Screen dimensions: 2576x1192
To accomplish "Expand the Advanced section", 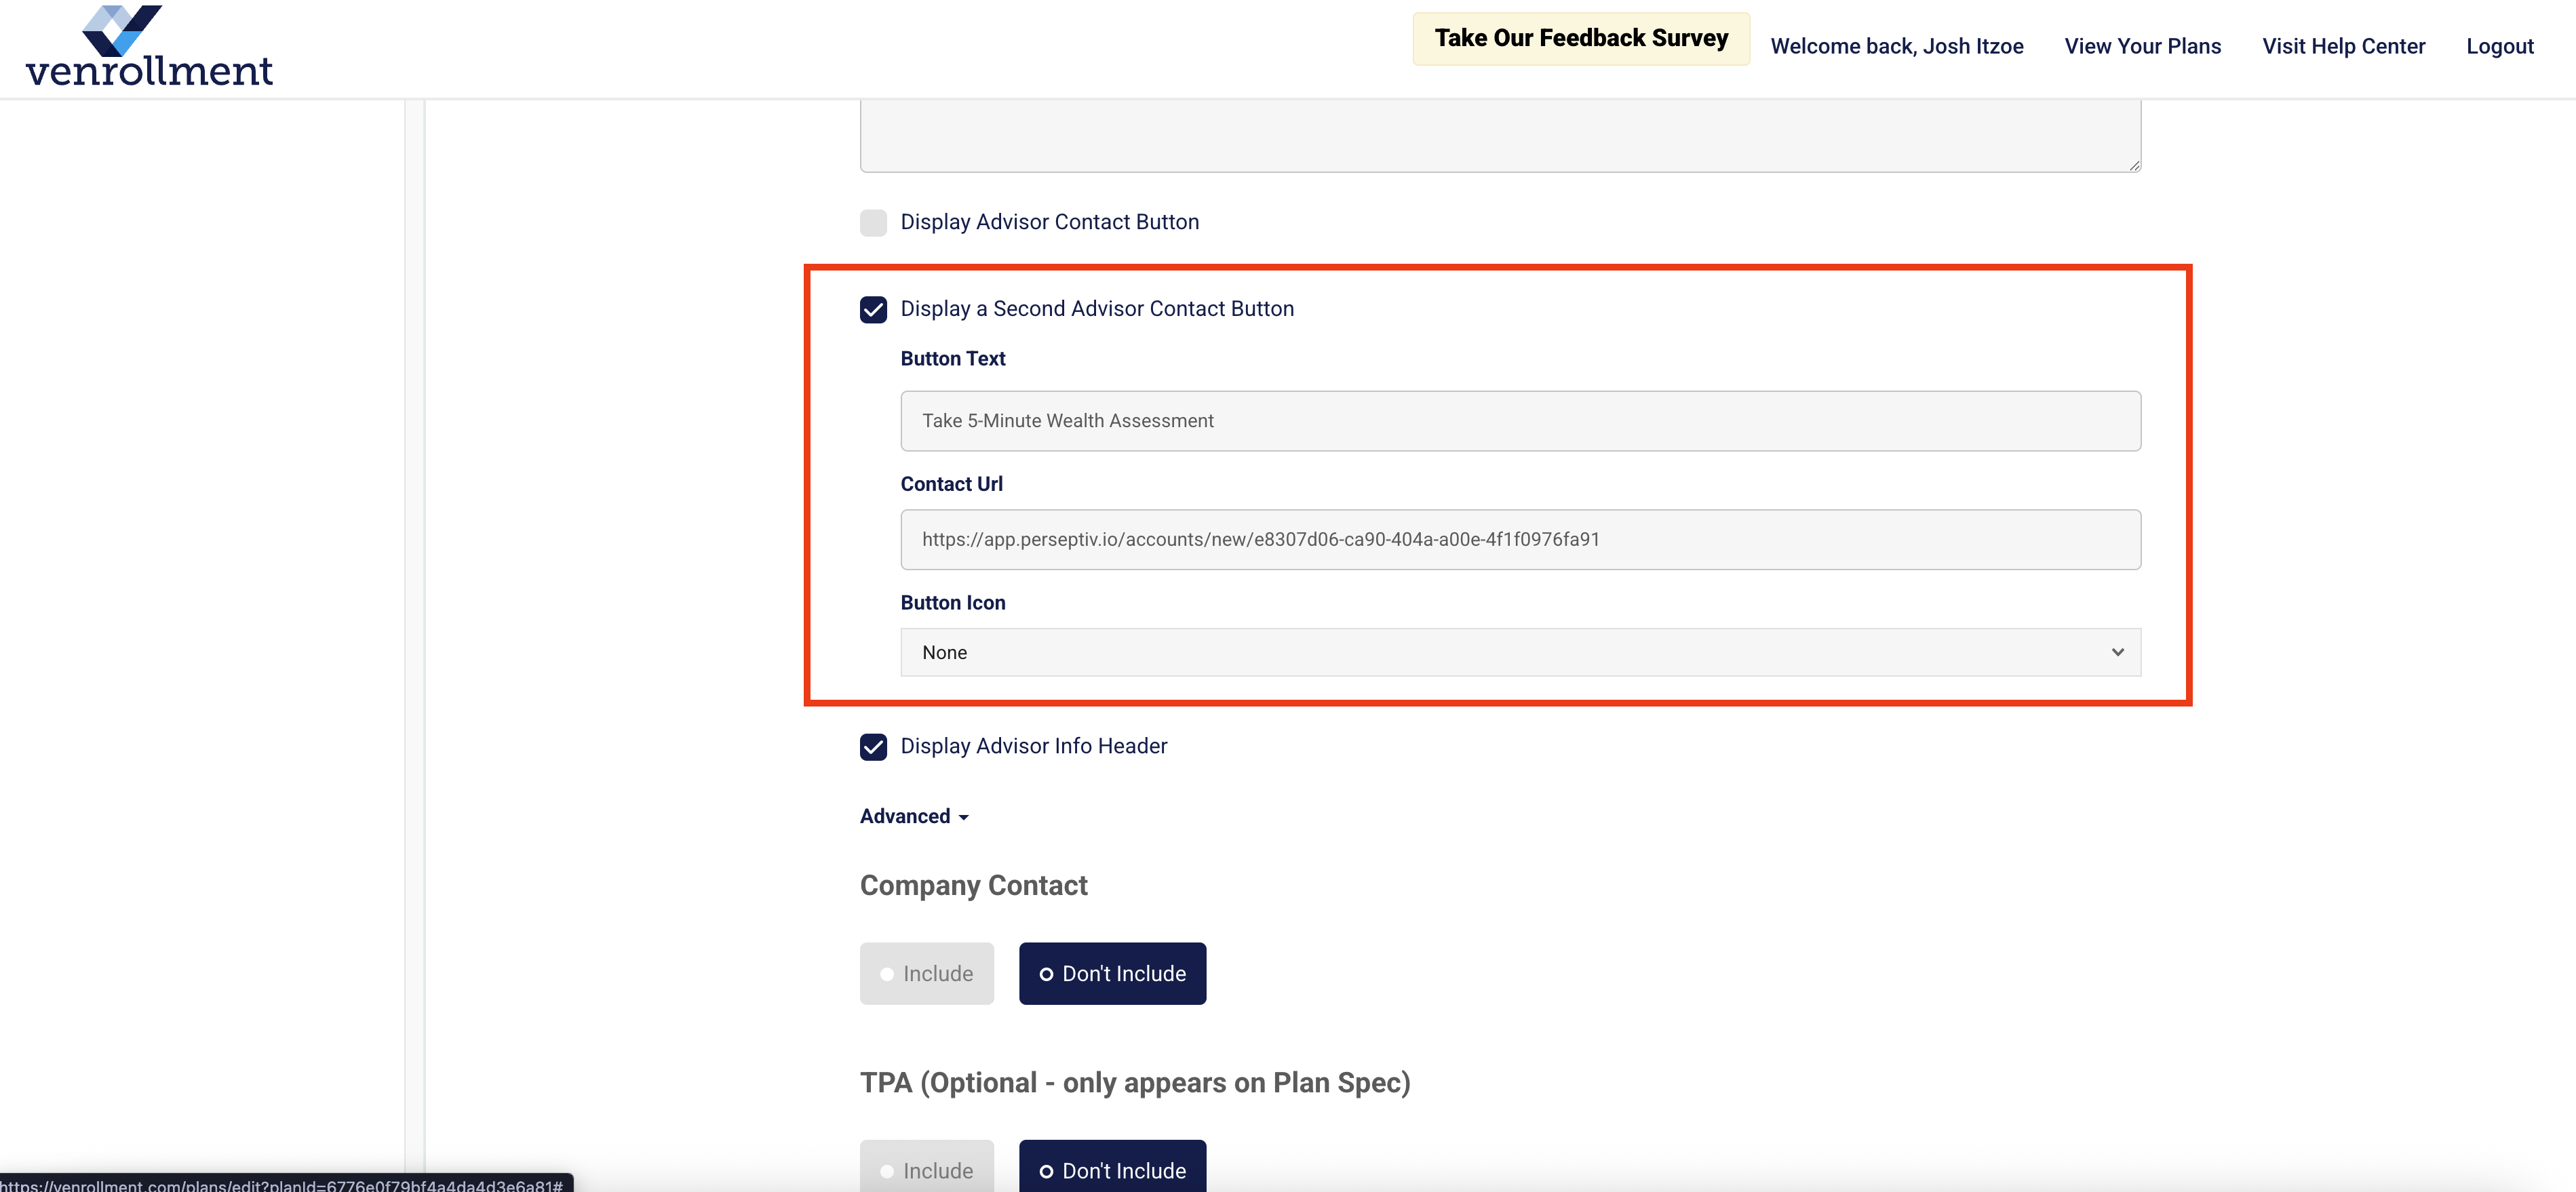I will tap(914, 816).
